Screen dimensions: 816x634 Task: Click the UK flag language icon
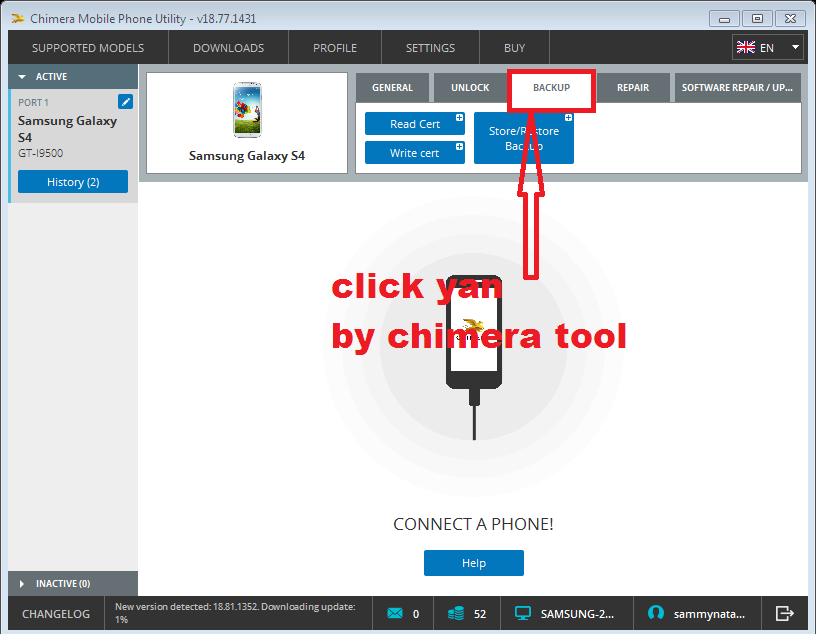[745, 47]
